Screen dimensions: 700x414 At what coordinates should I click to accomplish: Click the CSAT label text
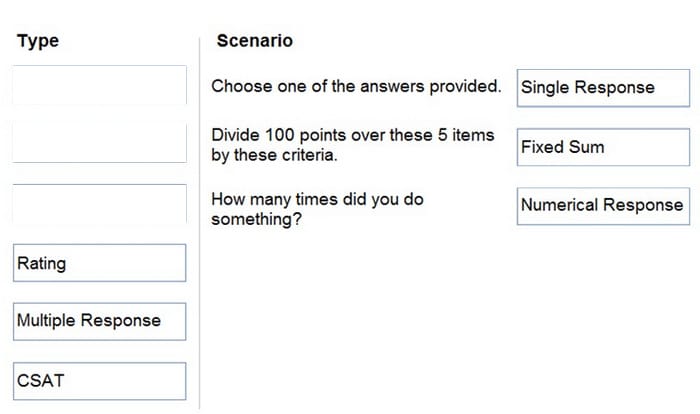[x=41, y=381]
